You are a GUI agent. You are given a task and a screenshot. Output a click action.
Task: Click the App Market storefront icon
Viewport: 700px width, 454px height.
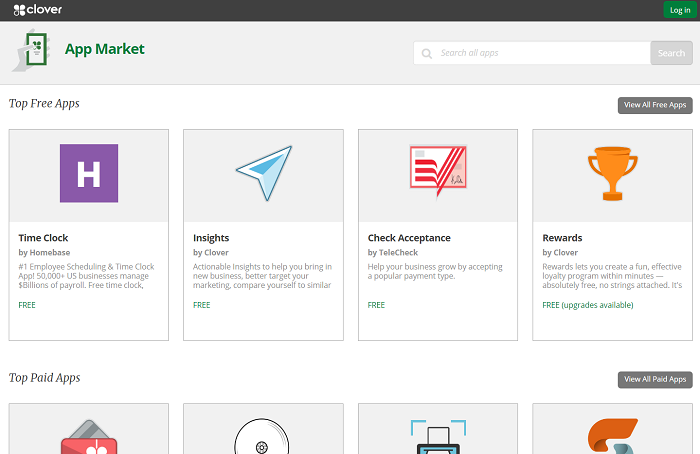[33, 51]
